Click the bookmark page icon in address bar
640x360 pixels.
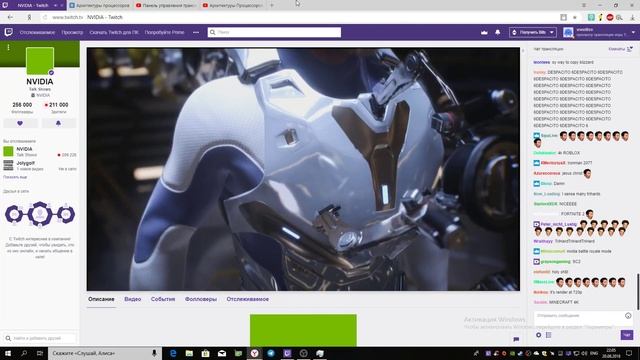(564, 17)
